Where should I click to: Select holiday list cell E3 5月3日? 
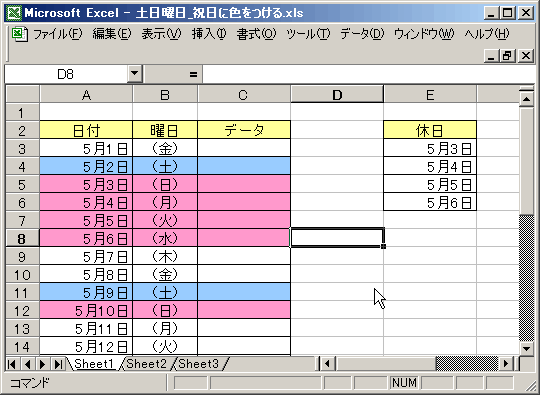point(430,148)
